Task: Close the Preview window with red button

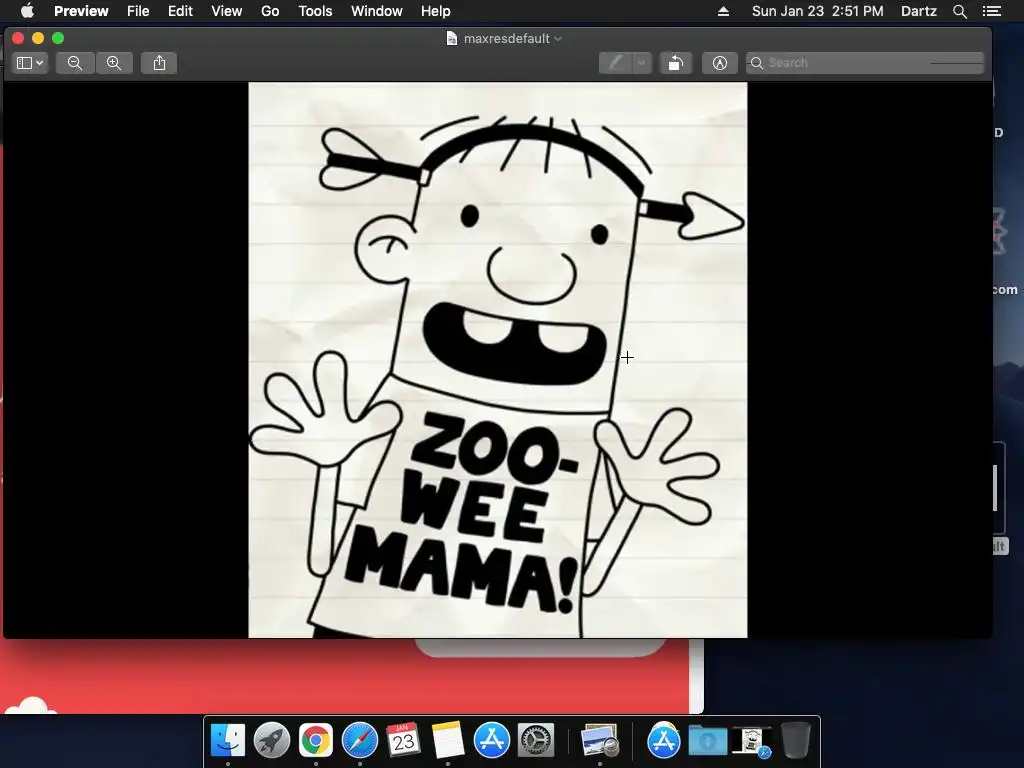Action: [18, 38]
